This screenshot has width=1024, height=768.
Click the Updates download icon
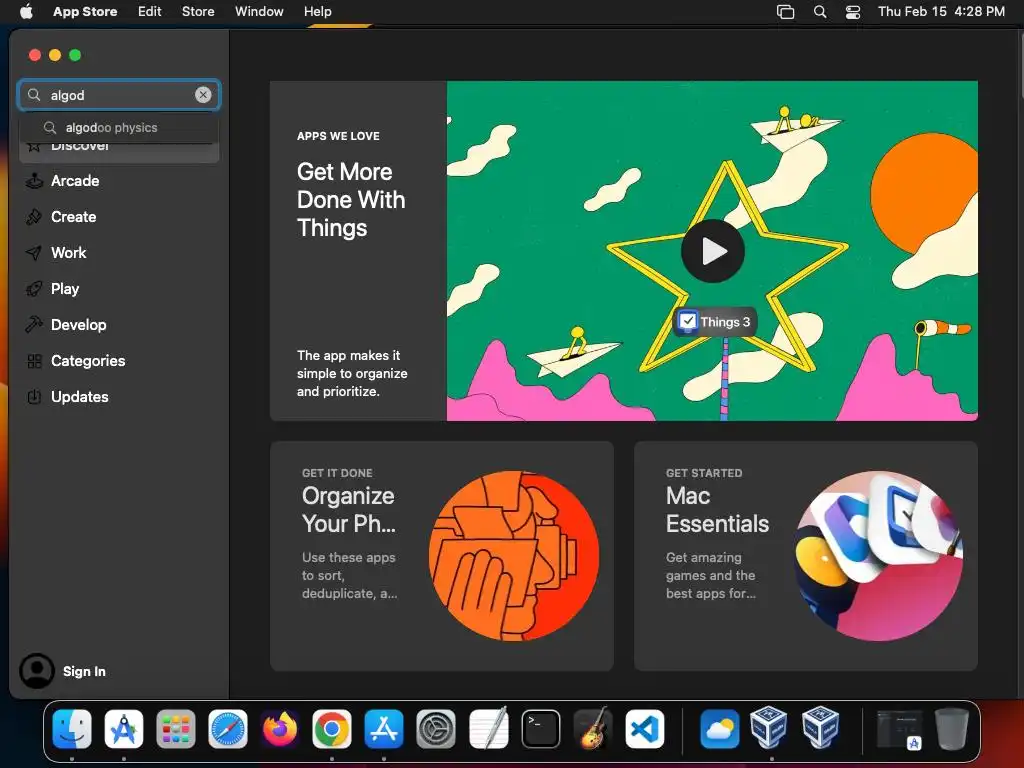click(x=34, y=396)
